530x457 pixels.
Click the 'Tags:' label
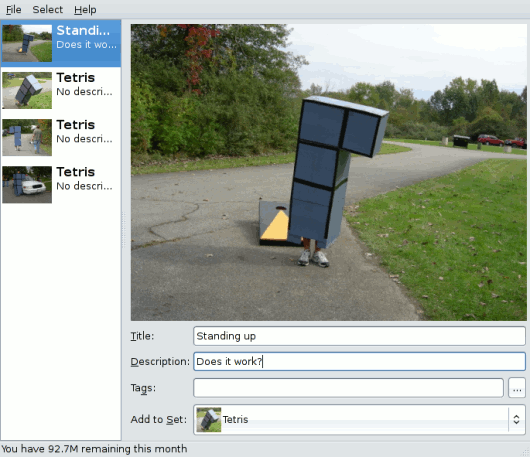pos(143,388)
